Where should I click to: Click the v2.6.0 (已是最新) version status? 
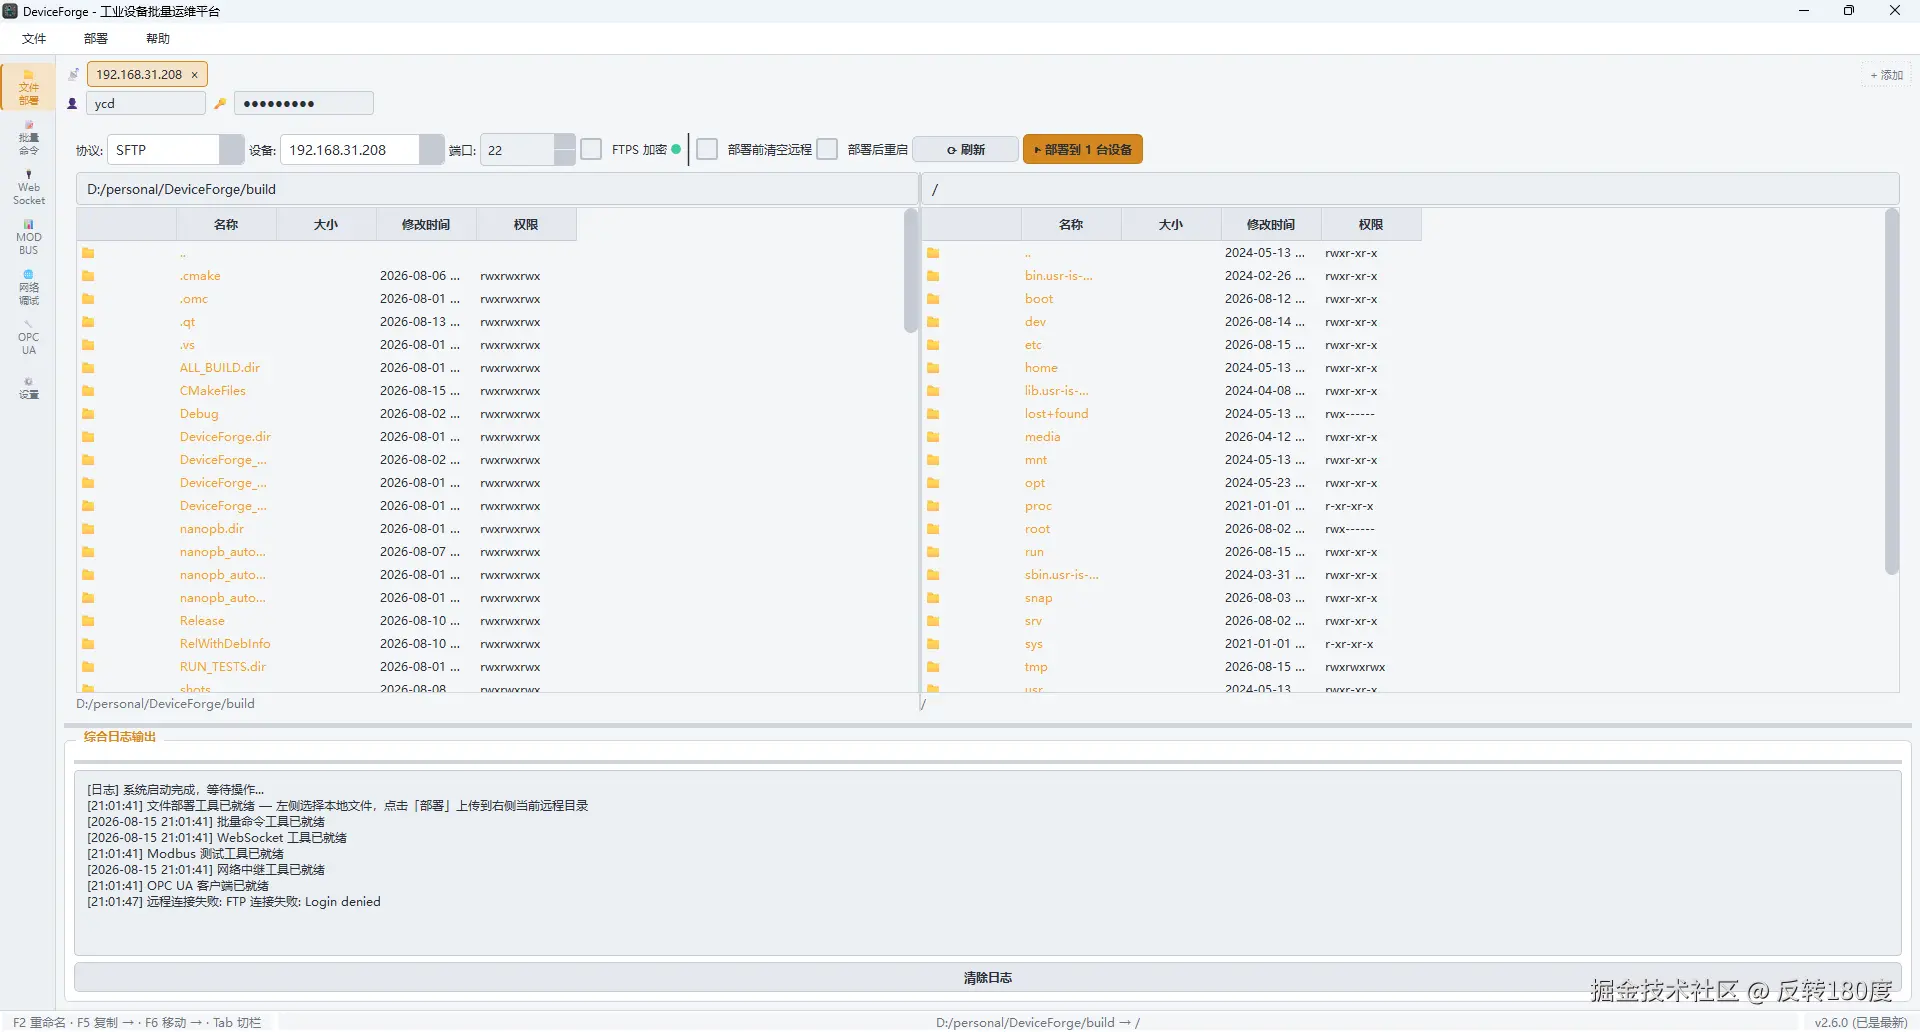pyautogui.click(x=1860, y=1022)
